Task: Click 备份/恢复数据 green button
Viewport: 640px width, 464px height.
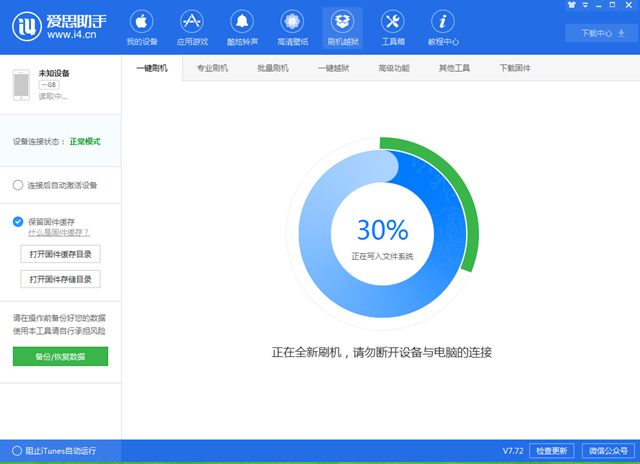Action: pyautogui.click(x=60, y=356)
